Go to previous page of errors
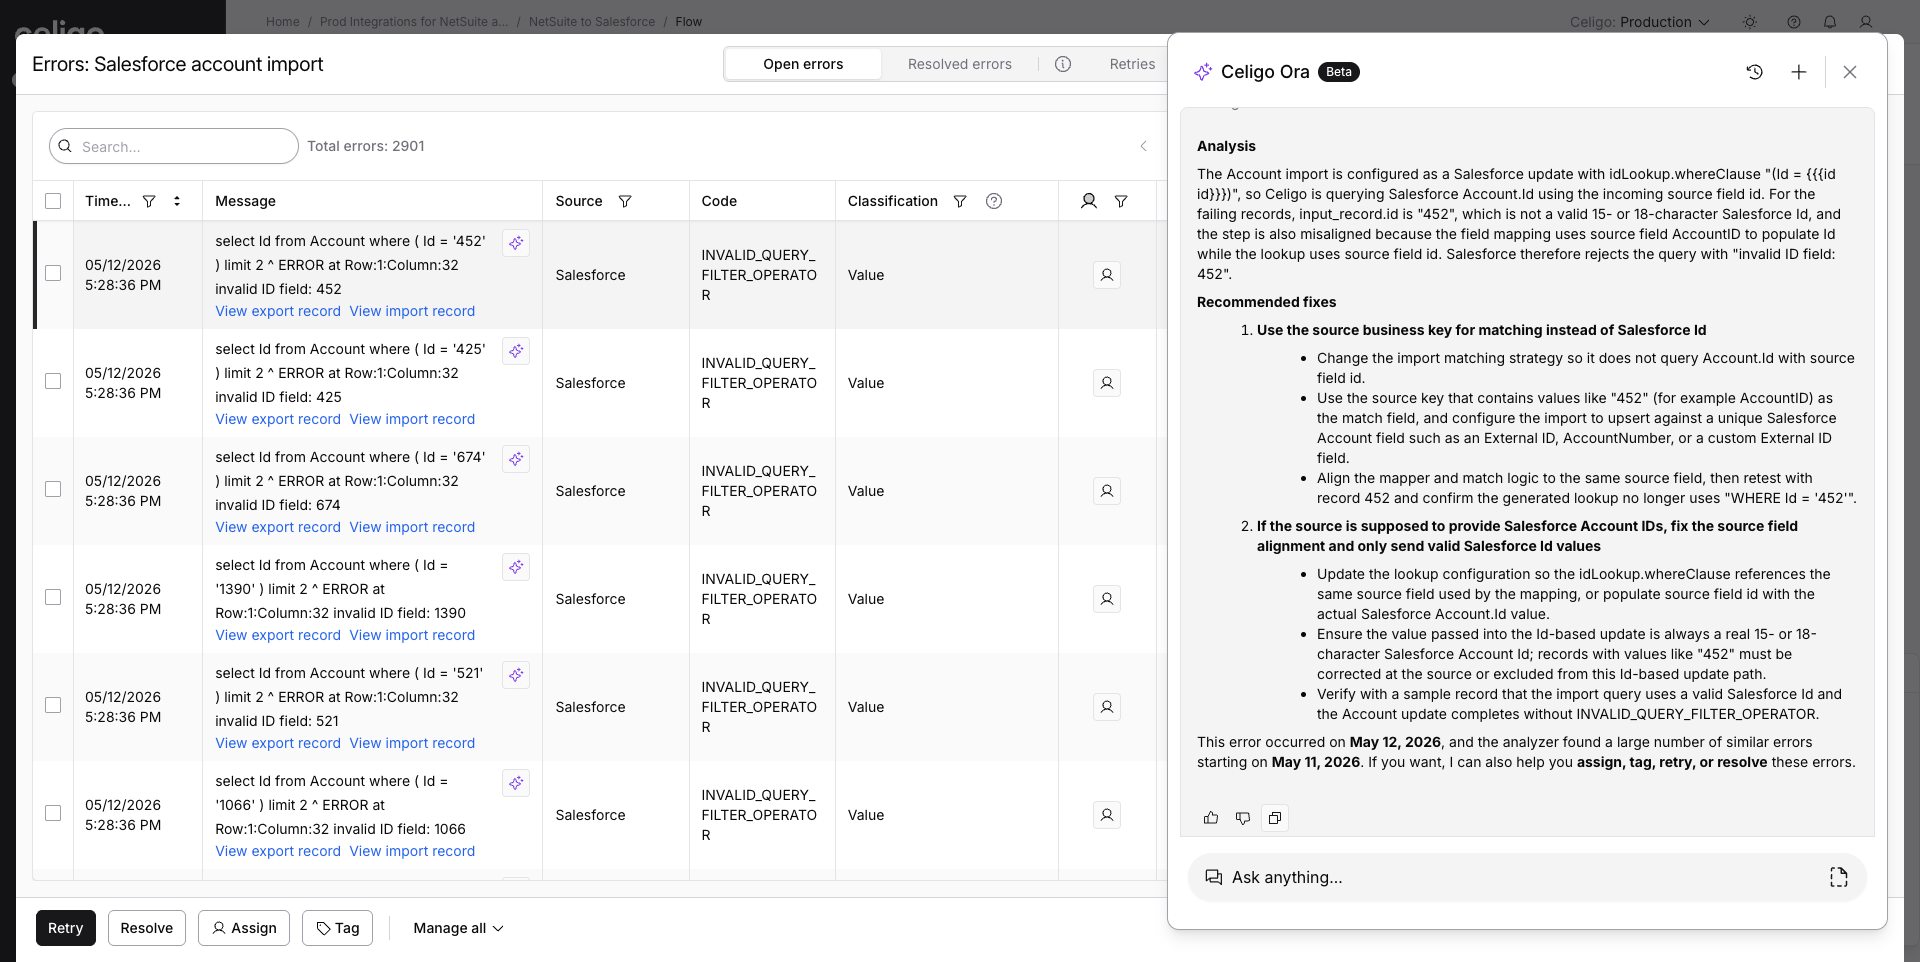Screen dimensions: 1920x962 click(1144, 146)
